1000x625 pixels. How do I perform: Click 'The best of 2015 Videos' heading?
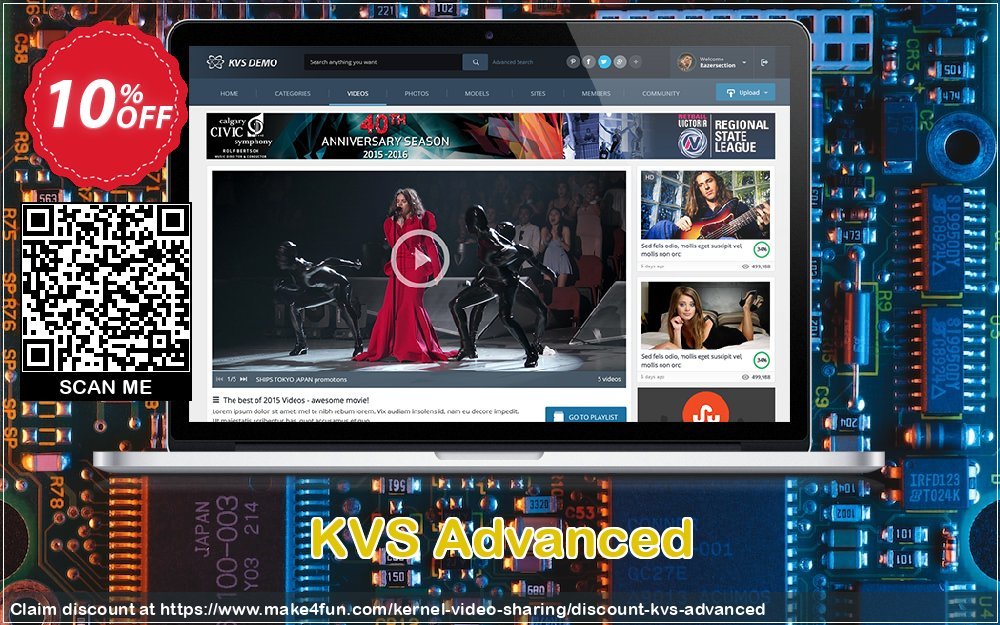pos(296,400)
